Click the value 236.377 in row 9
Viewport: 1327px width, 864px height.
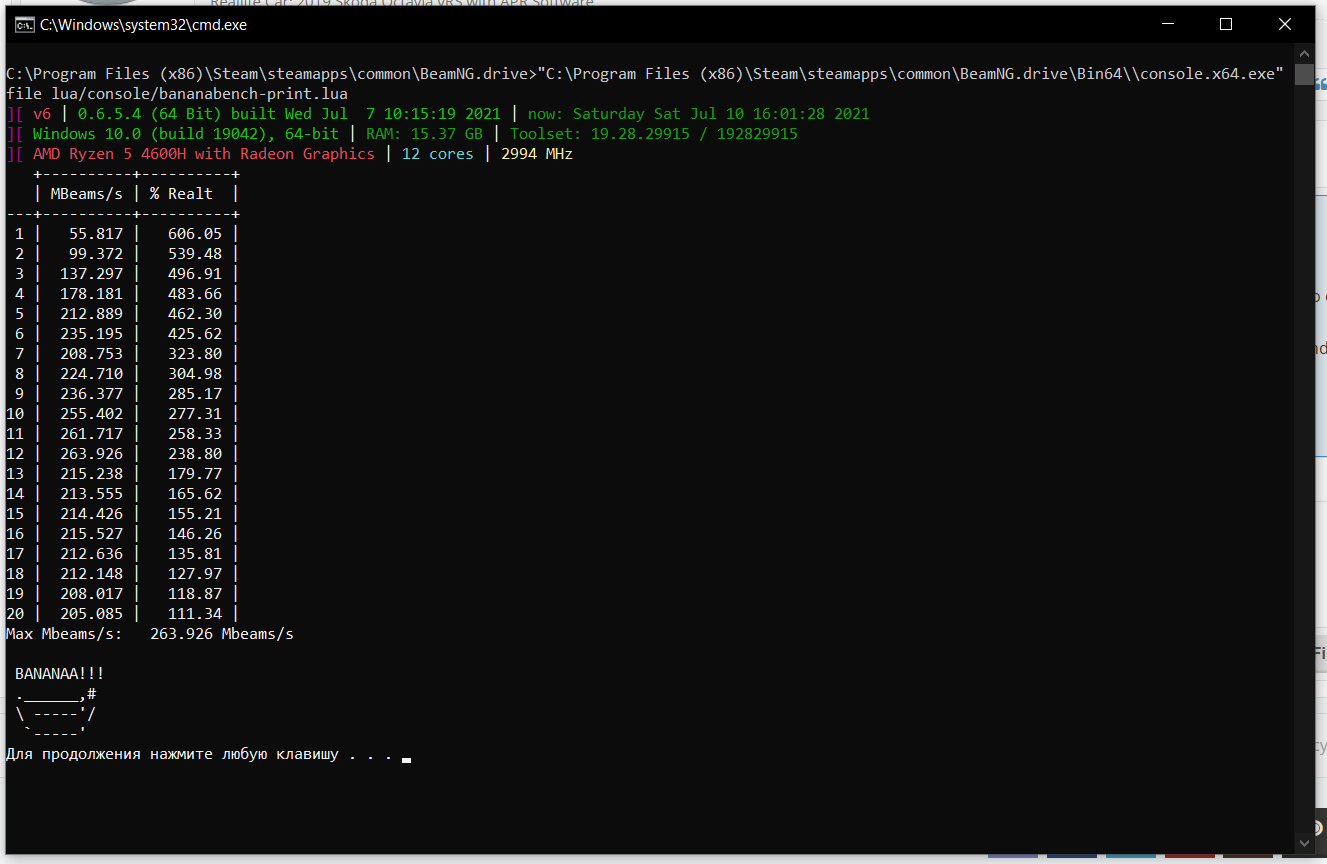[92, 394]
